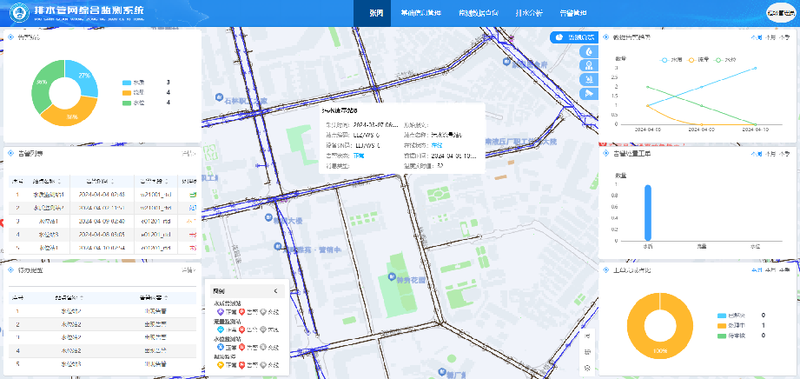800x379 pixels.
Task: Collapse the 图例 legend panel with the chevron
Action: coord(276,291)
